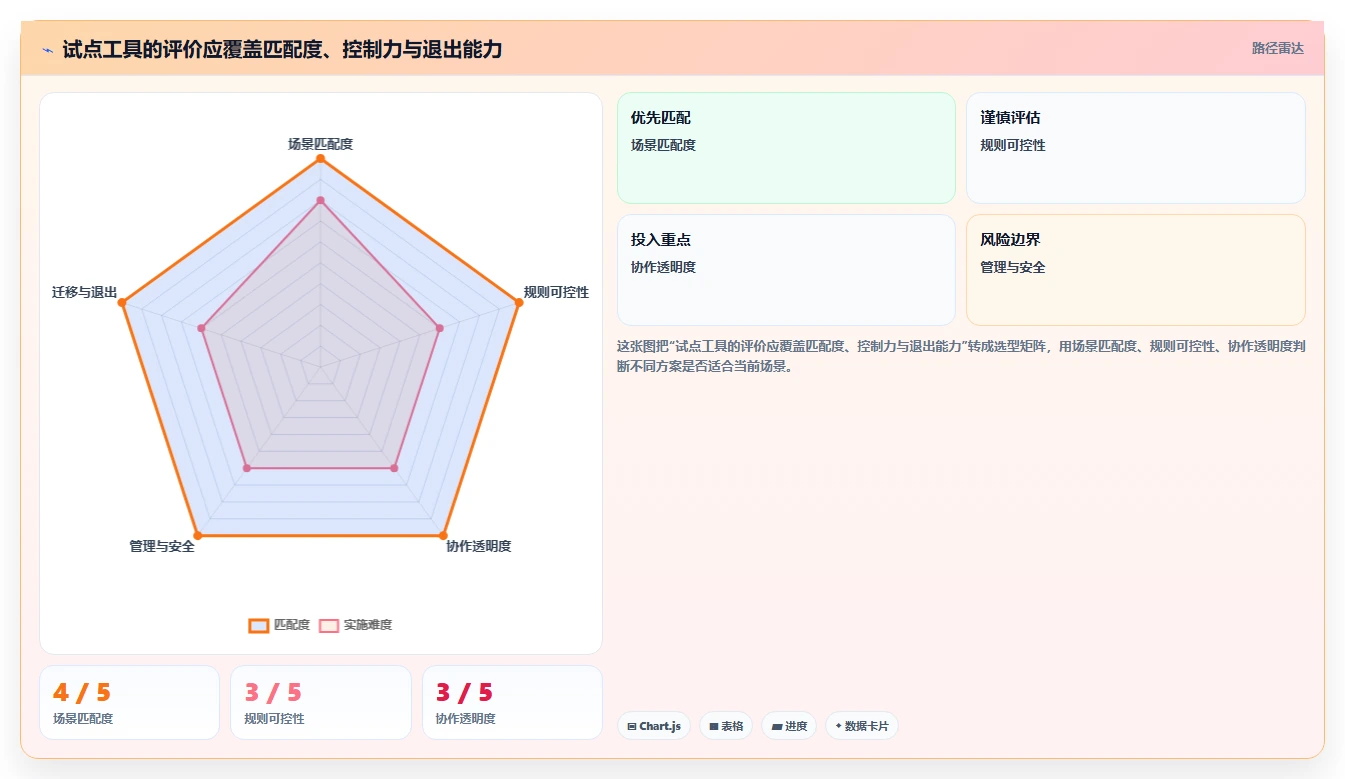
Task: Select the 进度 tag
Action: [789, 726]
